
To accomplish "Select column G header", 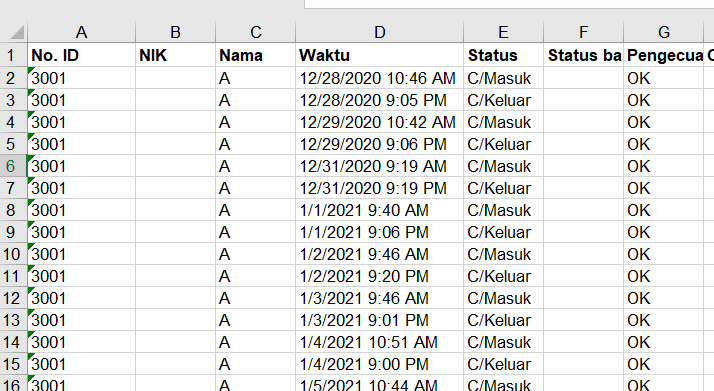I will [663, 32].
